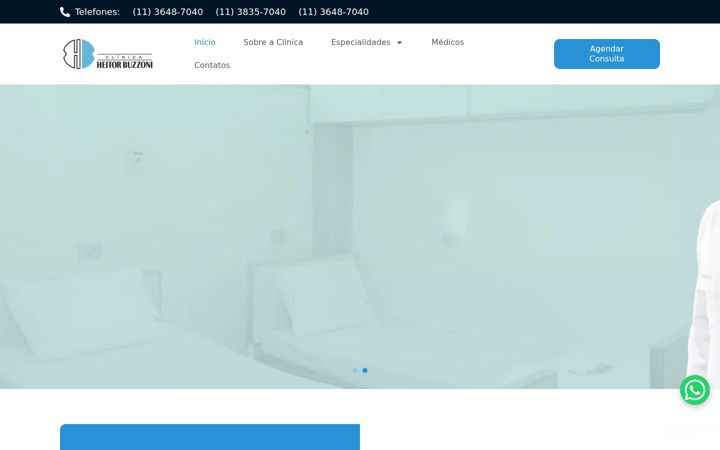Call the last (11) 3648-7040 number
This screenshot has height=450, width=720.
[333, 12]
